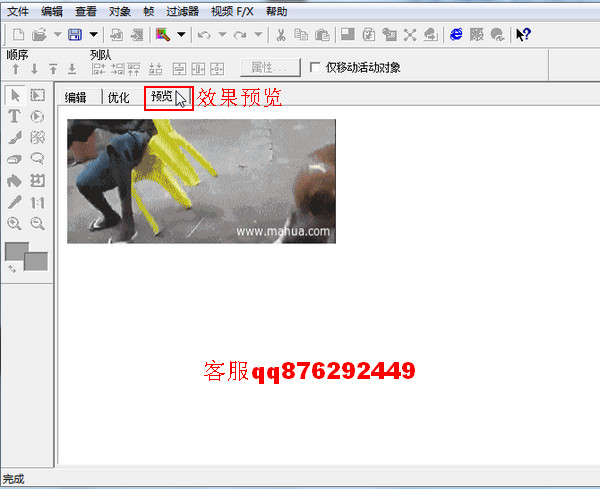
Task: Save the animation with the floppy disk icon
Action: pos(75,35)
